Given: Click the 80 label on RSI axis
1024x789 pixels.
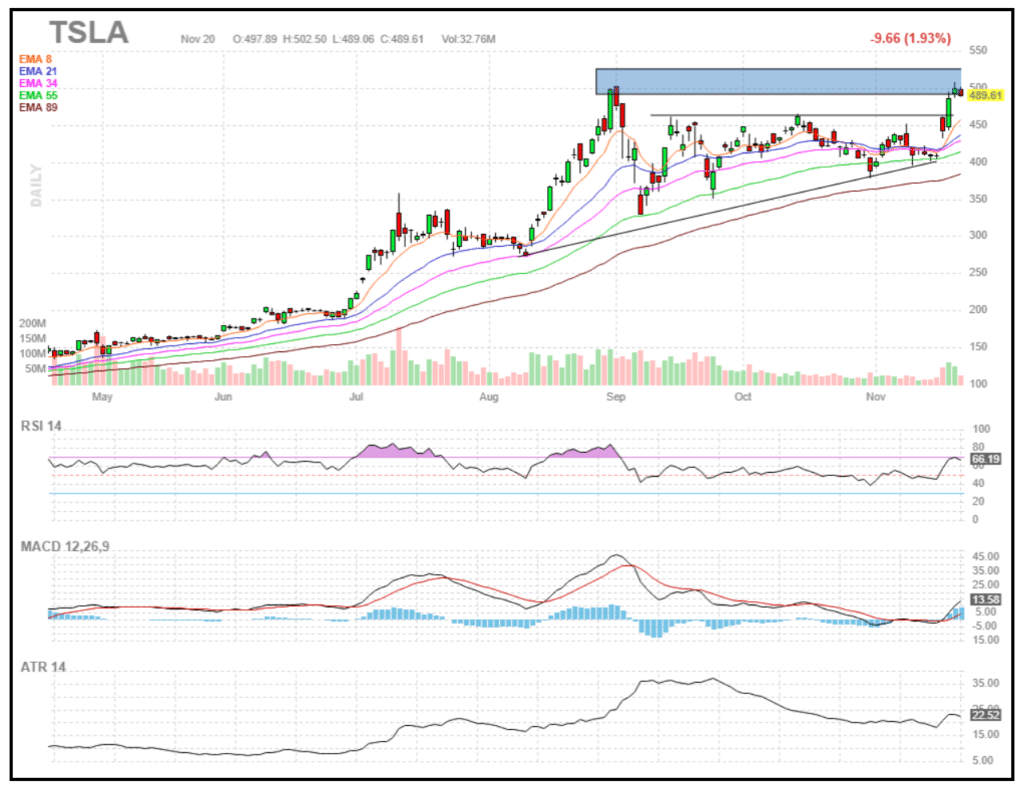Looking at the screenshot, I should [978, 447].
